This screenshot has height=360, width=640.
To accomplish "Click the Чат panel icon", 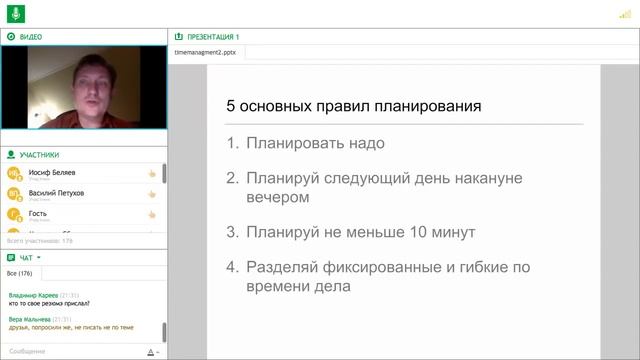I will [x=11, y=258].
